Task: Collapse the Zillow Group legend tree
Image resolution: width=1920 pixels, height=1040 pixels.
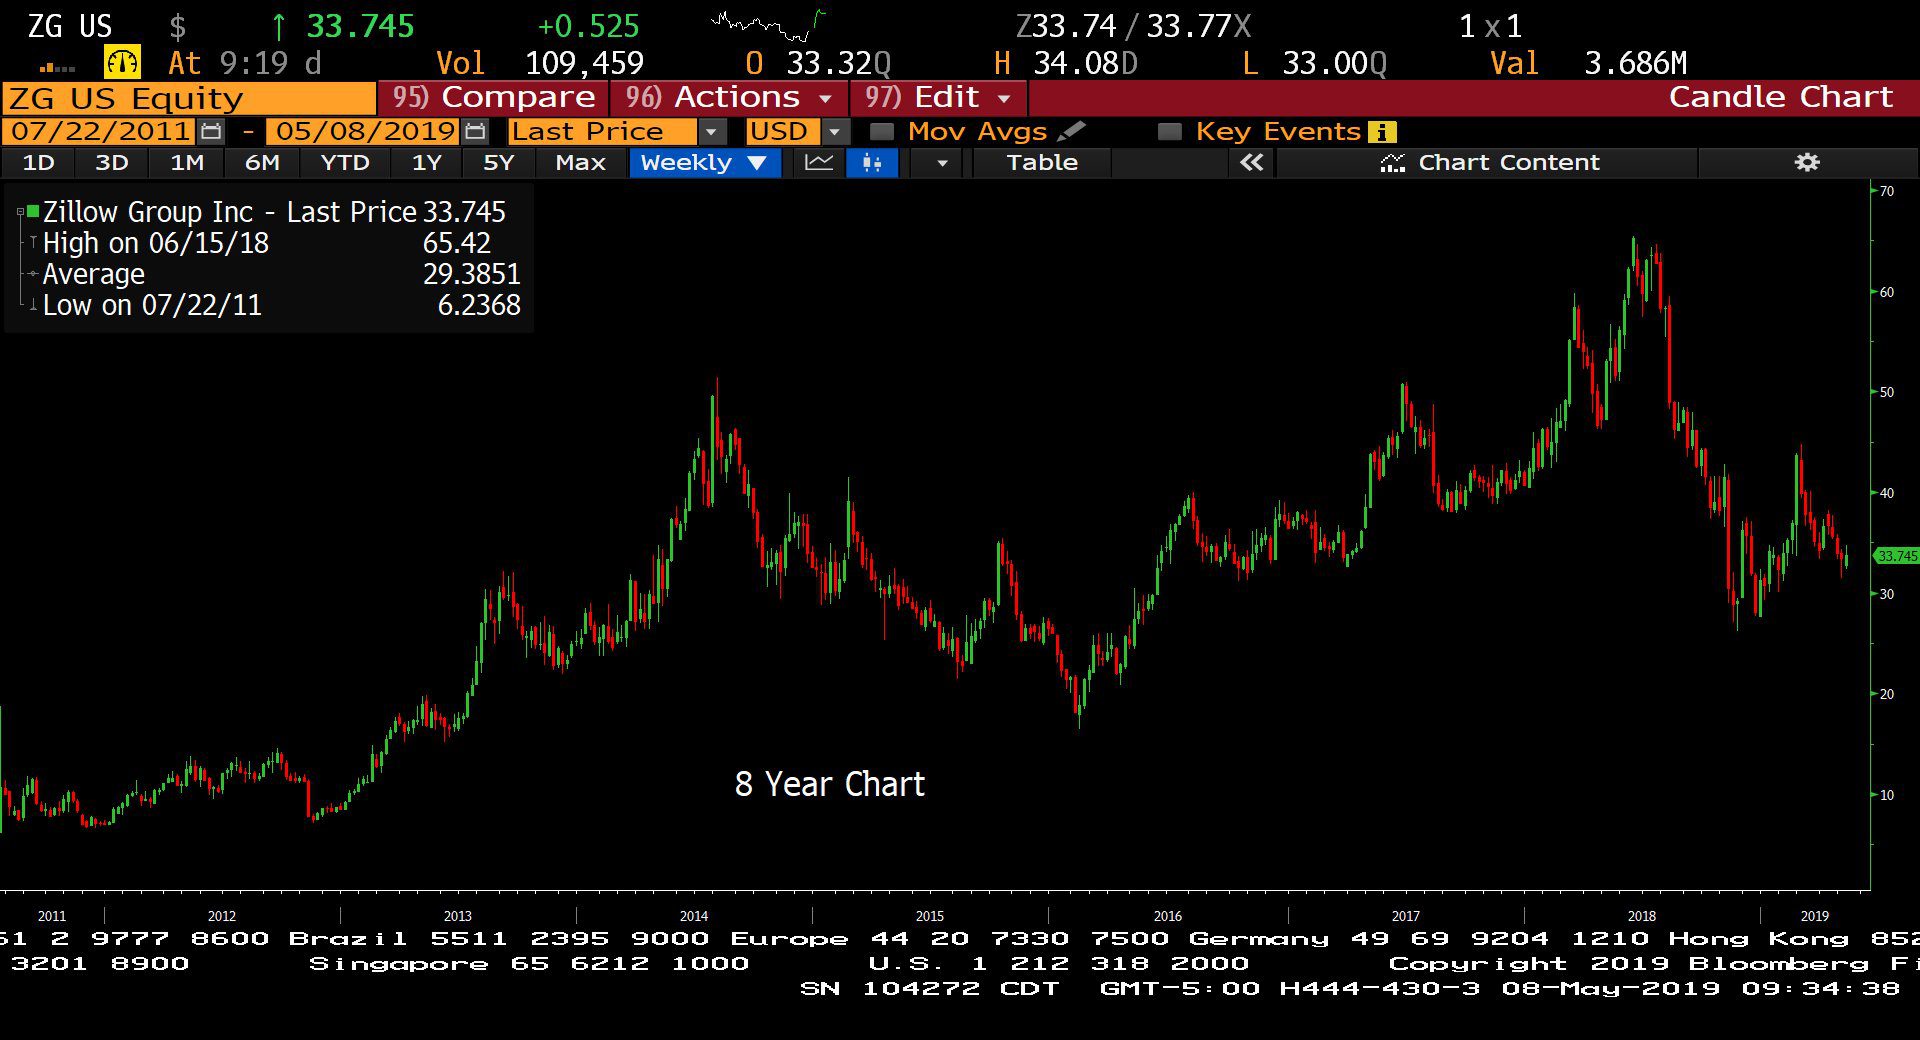Action: 20,212
